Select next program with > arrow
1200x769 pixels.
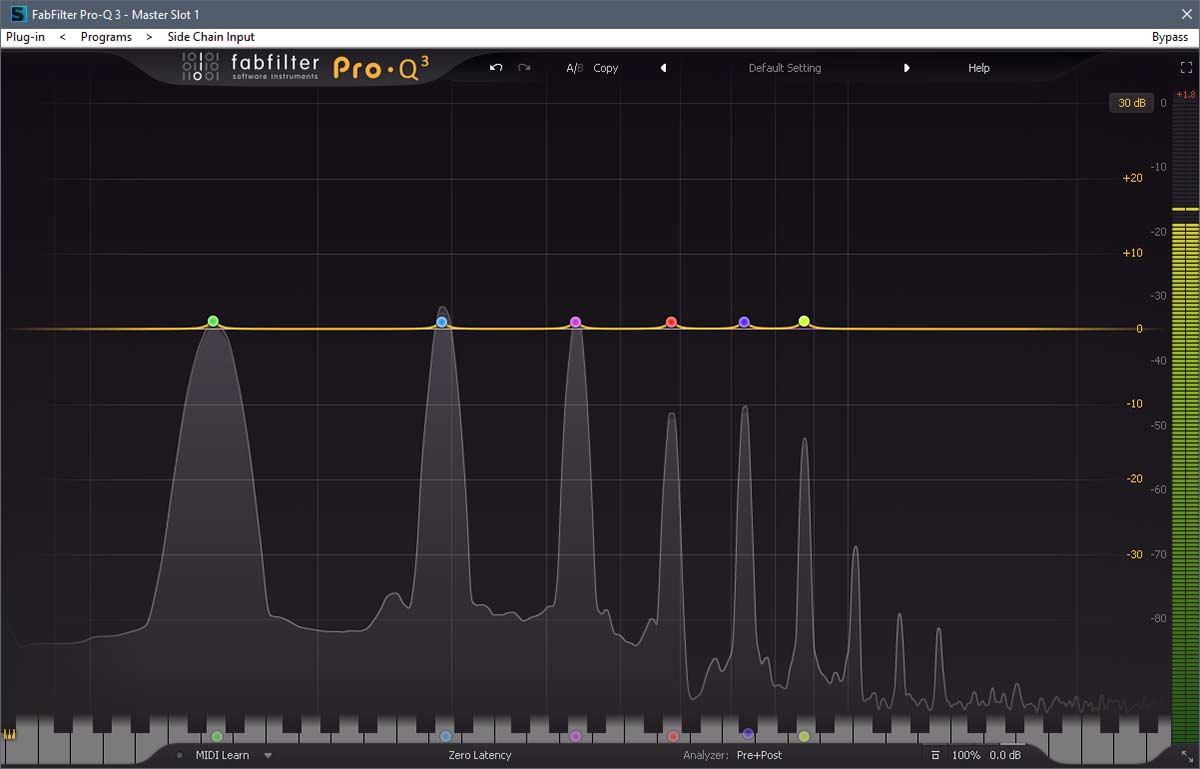[x=149, y=37]
